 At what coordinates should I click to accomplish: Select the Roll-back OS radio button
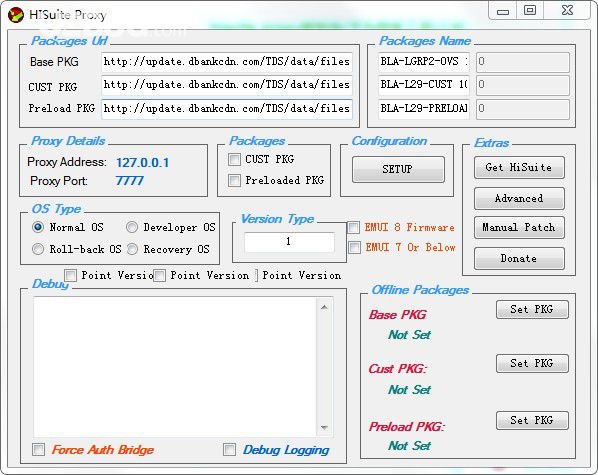pos(38,249)
